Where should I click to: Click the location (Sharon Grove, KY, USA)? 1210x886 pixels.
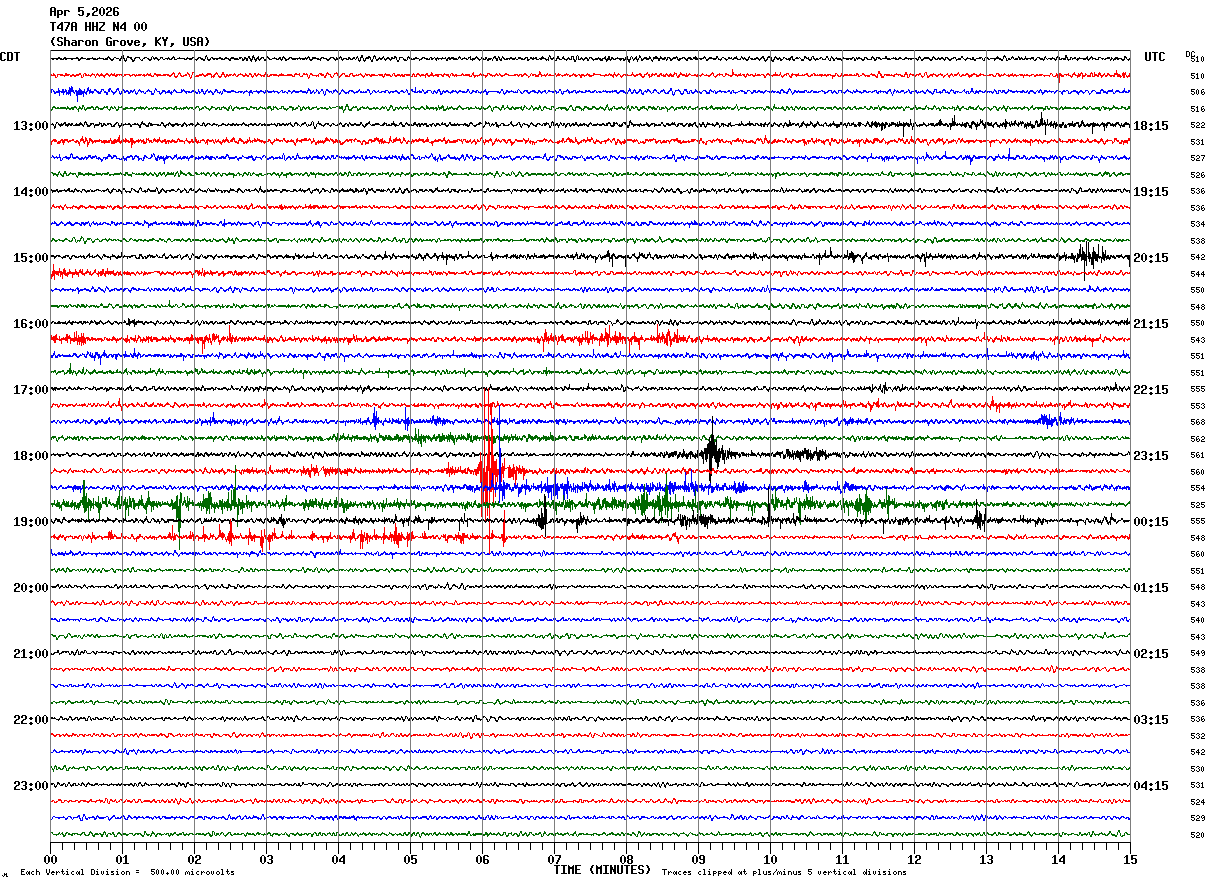pyautogui.click(x=130, y=42)
